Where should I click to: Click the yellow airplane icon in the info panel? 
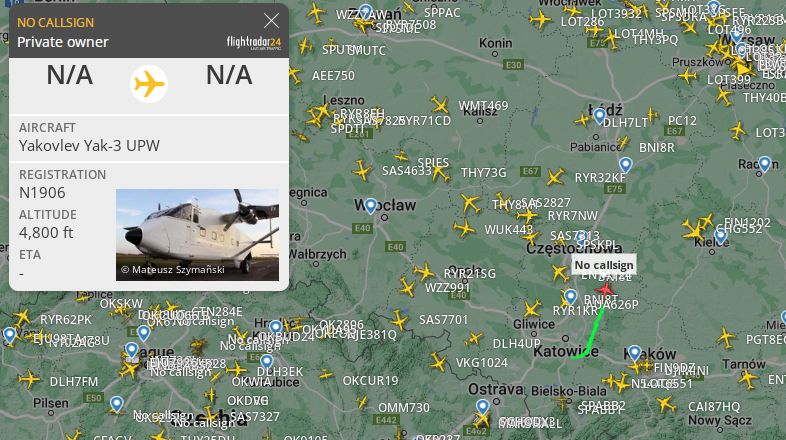coord(149,84)
